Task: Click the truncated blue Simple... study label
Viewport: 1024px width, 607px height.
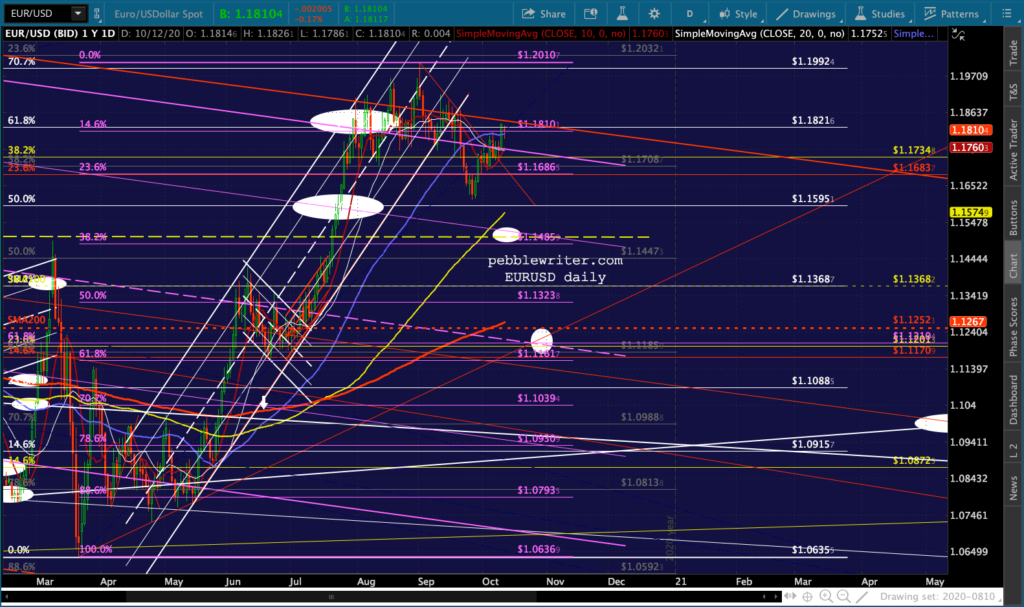Action: tap(914, 33)
